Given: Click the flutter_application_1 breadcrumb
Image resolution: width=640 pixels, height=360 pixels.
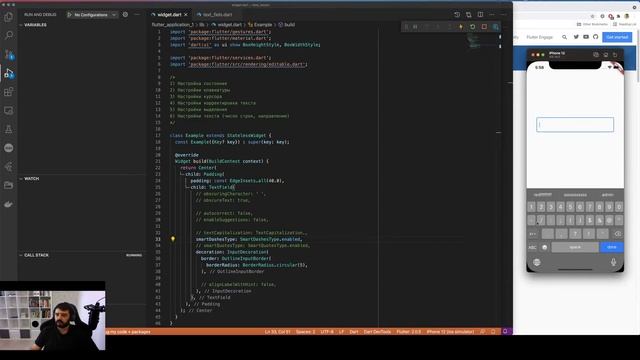Looking at the screenshot, I should [173, 25].
